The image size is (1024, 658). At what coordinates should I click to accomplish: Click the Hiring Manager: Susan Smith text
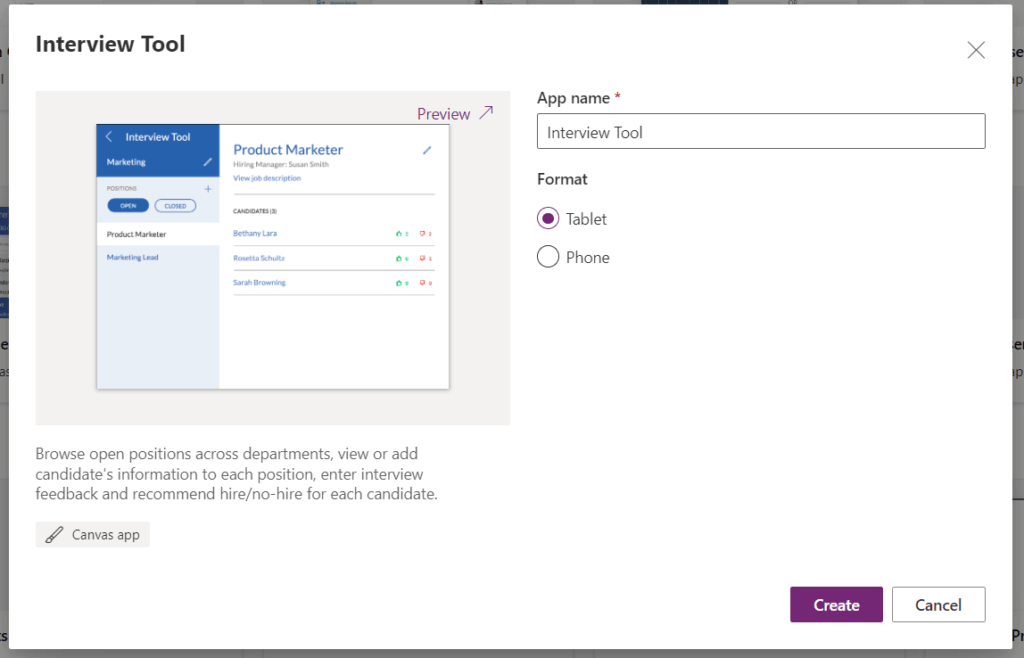[x=281, y=164]
